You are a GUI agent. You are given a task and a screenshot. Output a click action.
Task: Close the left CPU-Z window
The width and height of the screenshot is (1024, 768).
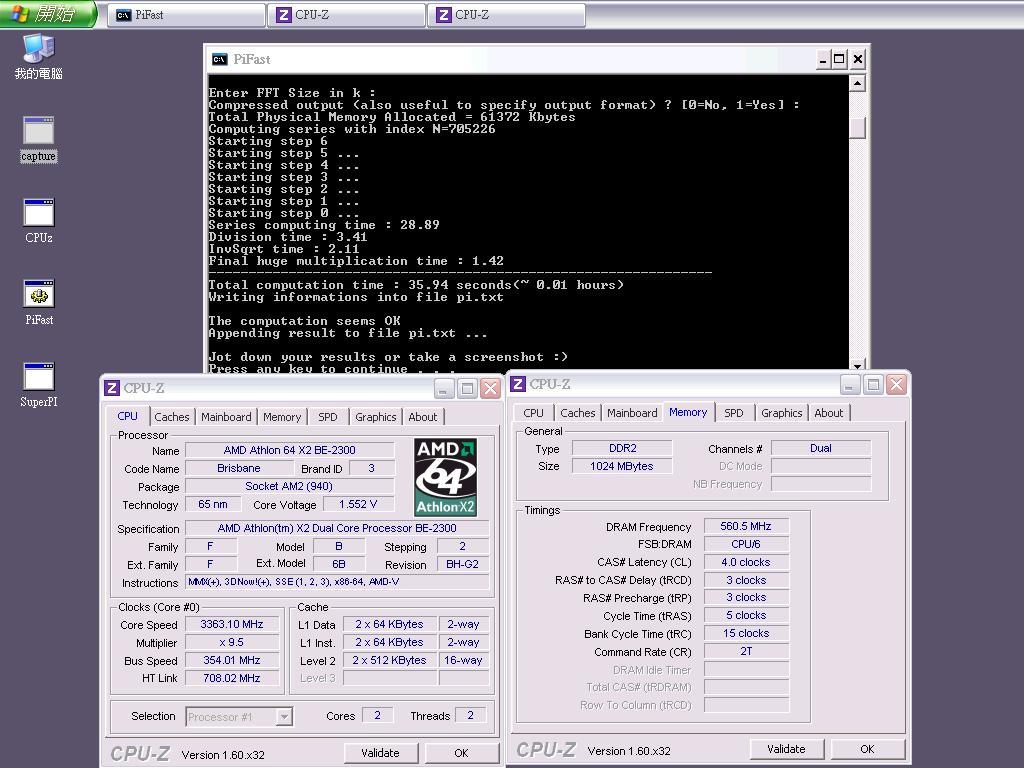(x=490, y=389)
